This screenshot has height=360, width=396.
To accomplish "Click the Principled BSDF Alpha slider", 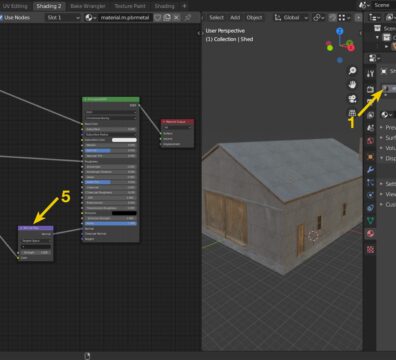I will coord(111,223).
